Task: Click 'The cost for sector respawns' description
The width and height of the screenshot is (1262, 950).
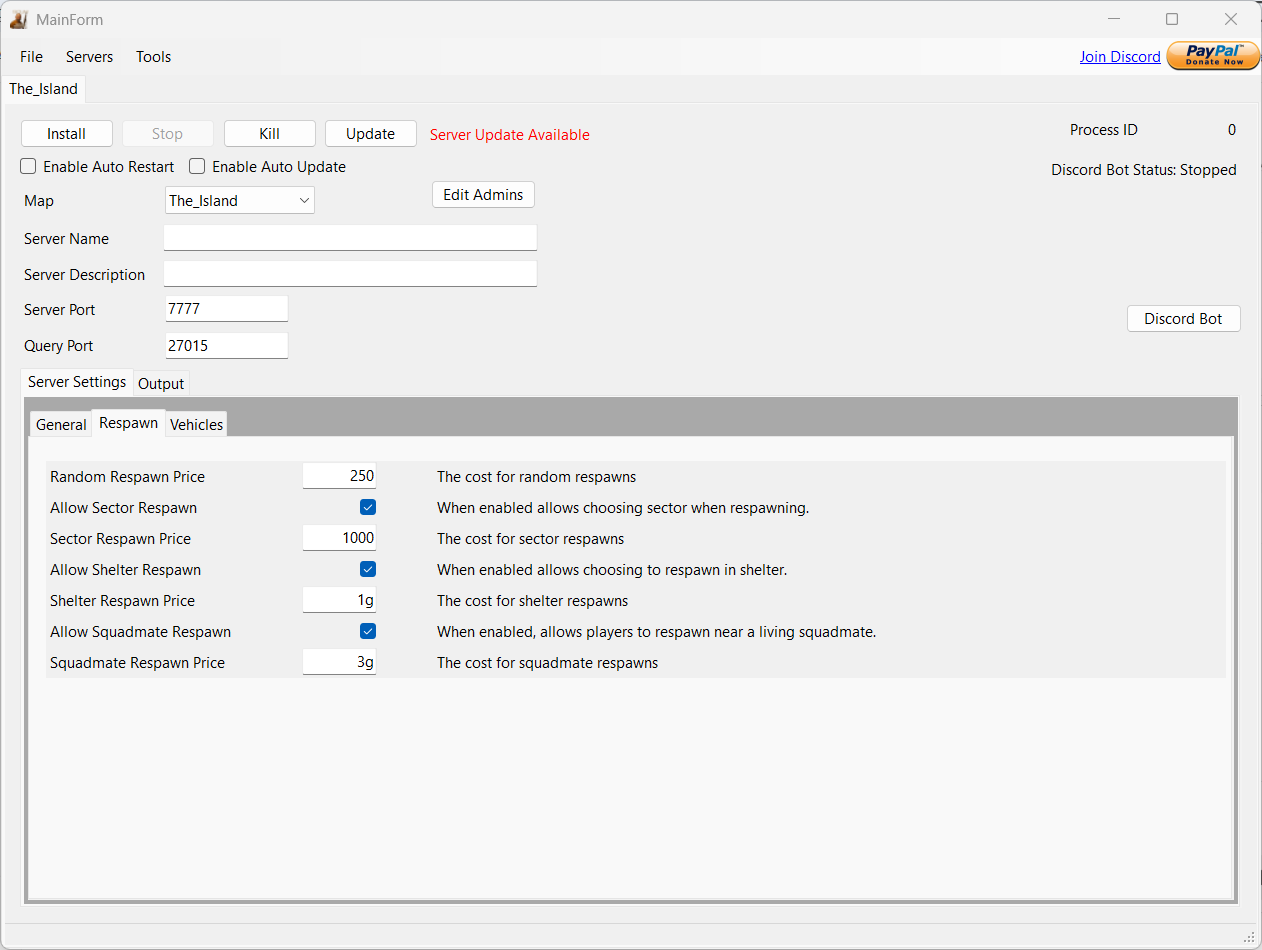Action: (x=531, y=539)
